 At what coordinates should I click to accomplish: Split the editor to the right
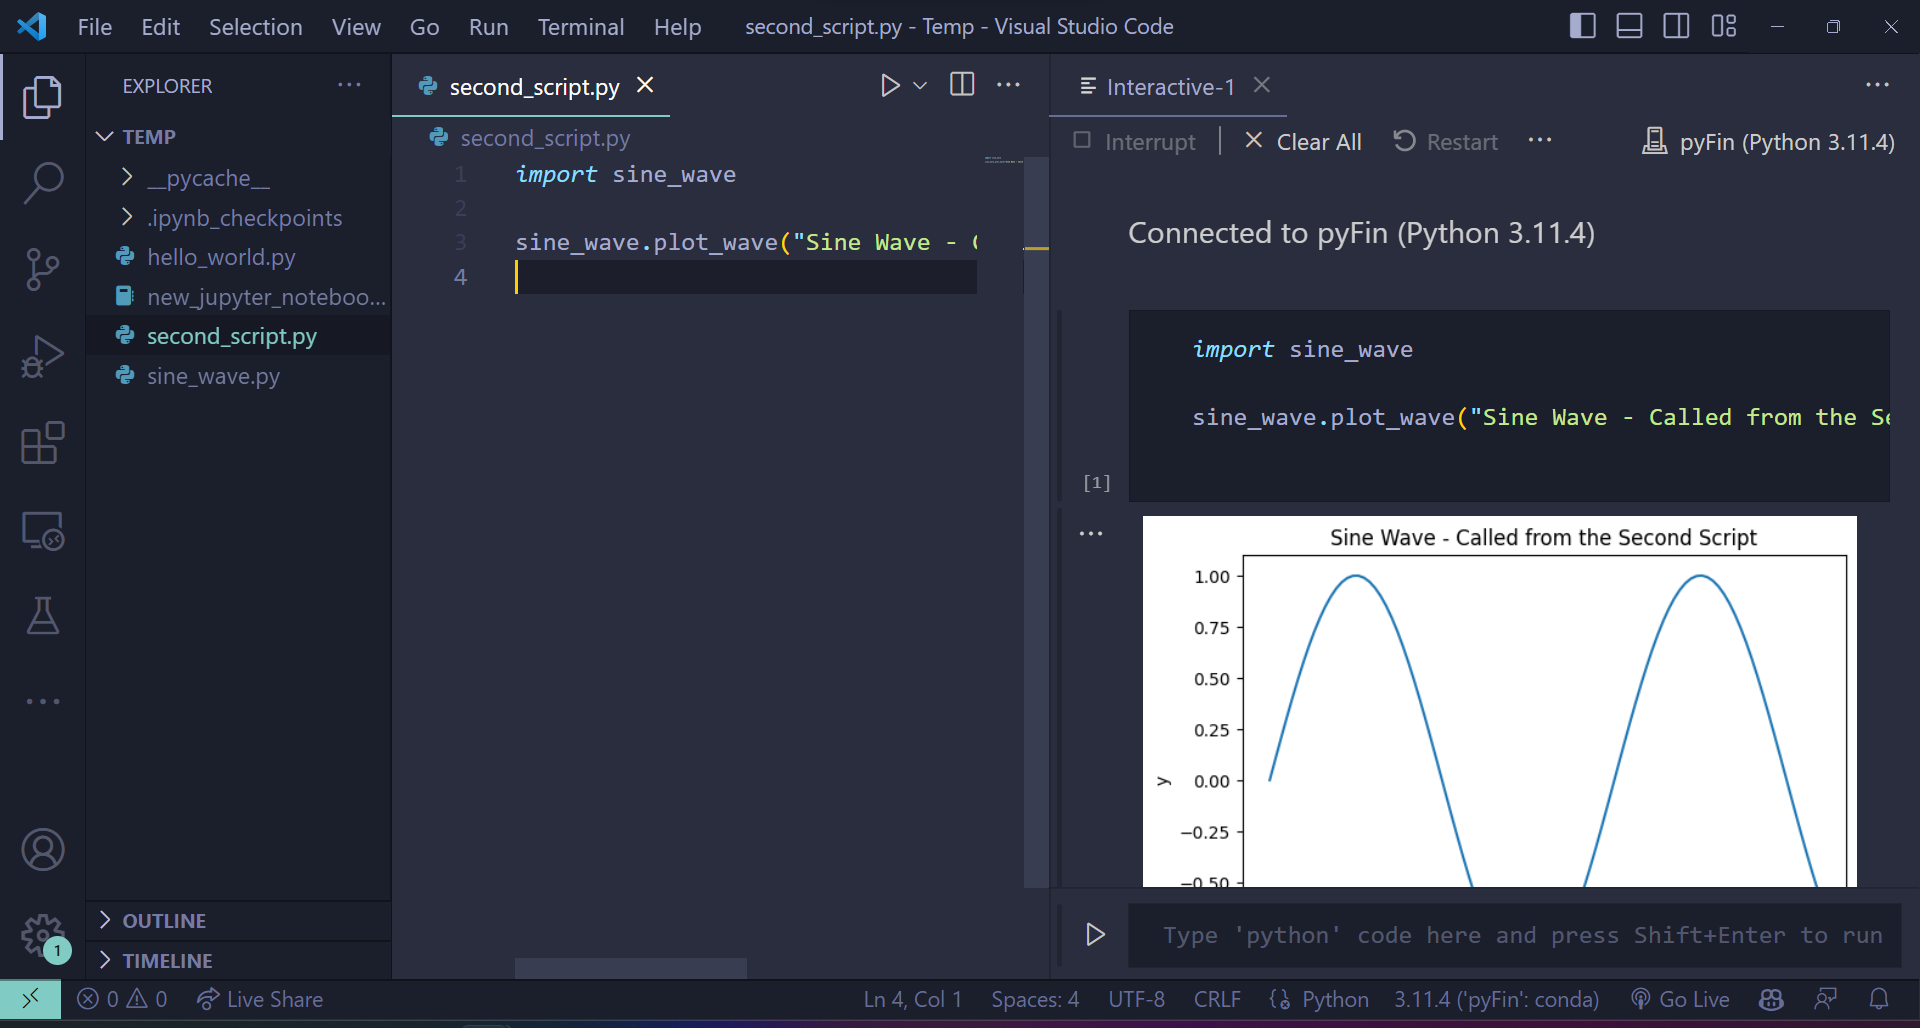(962, 85)
